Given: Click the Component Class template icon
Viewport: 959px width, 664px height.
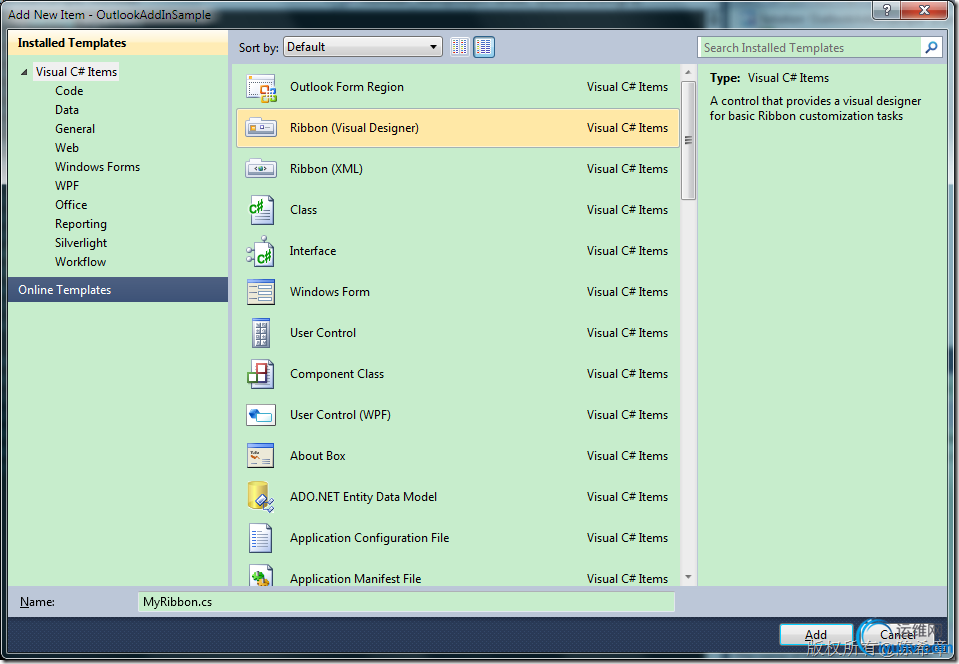Looking at the screenshot, I should point(261,374).
